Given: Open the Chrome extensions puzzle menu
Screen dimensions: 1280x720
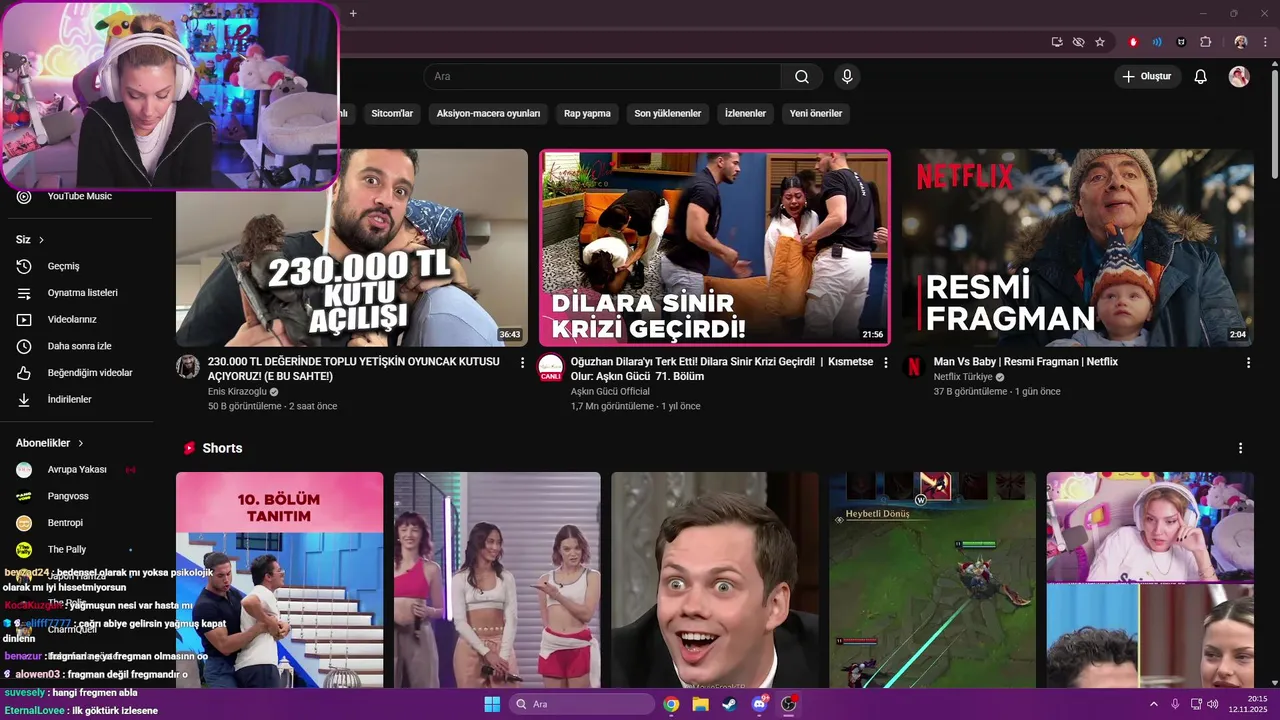Looking at the screenshot, I should point(1205,42).
